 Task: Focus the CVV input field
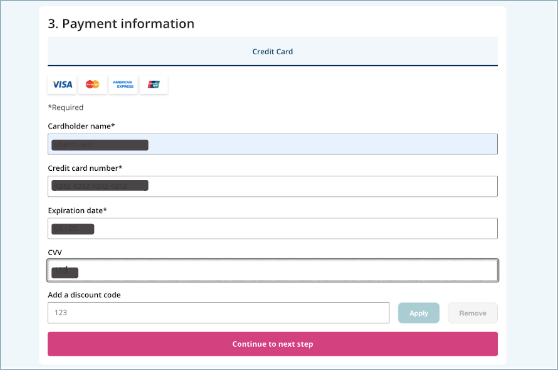click(273, 270)
